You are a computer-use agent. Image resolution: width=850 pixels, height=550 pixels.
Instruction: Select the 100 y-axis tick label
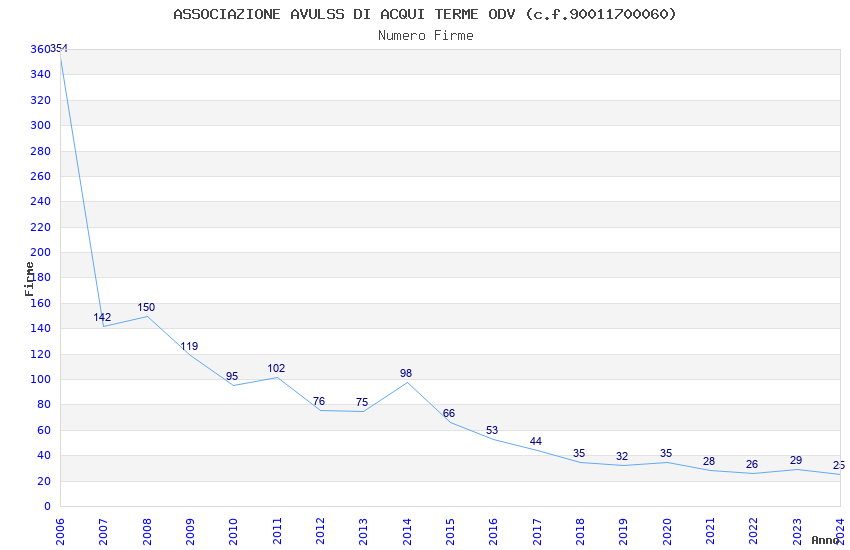(41, 379)
